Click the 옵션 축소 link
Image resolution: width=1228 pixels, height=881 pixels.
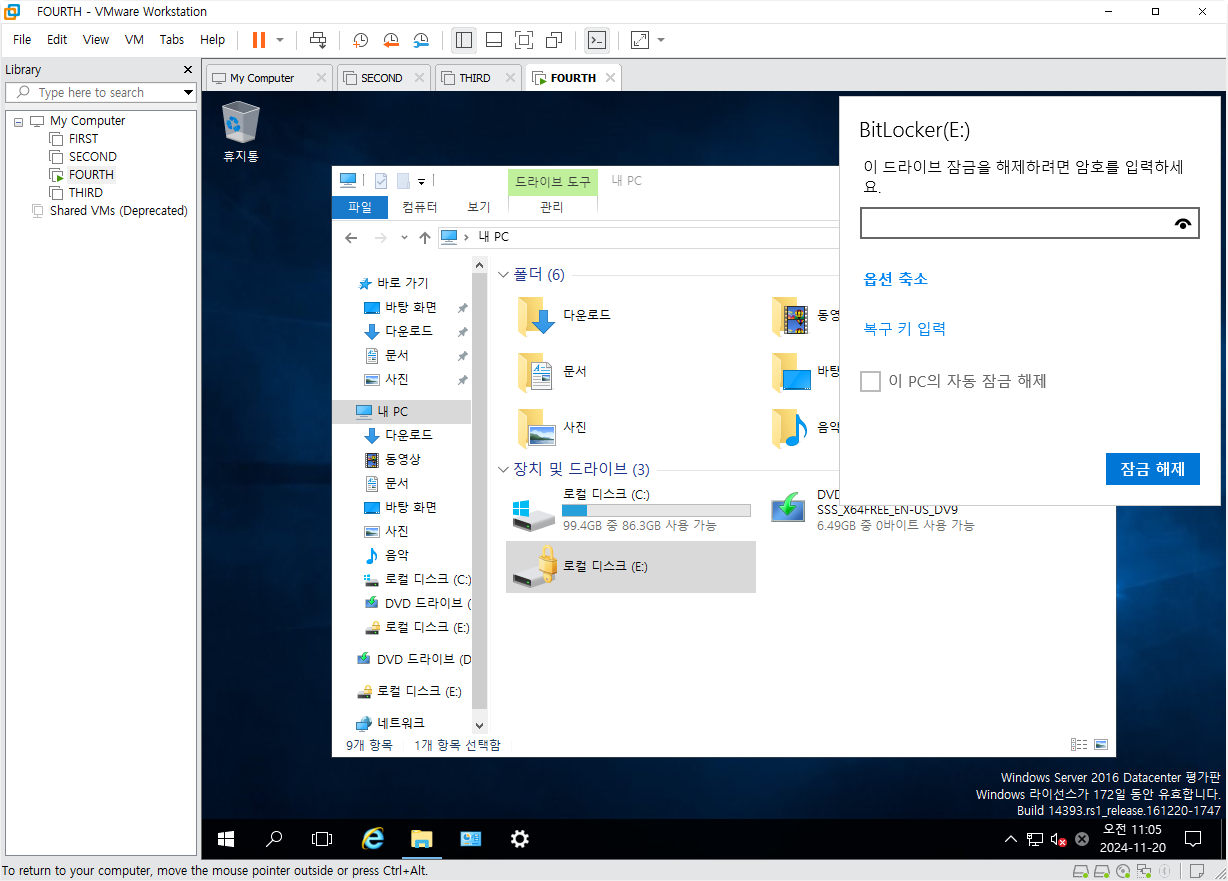point(896,279)
